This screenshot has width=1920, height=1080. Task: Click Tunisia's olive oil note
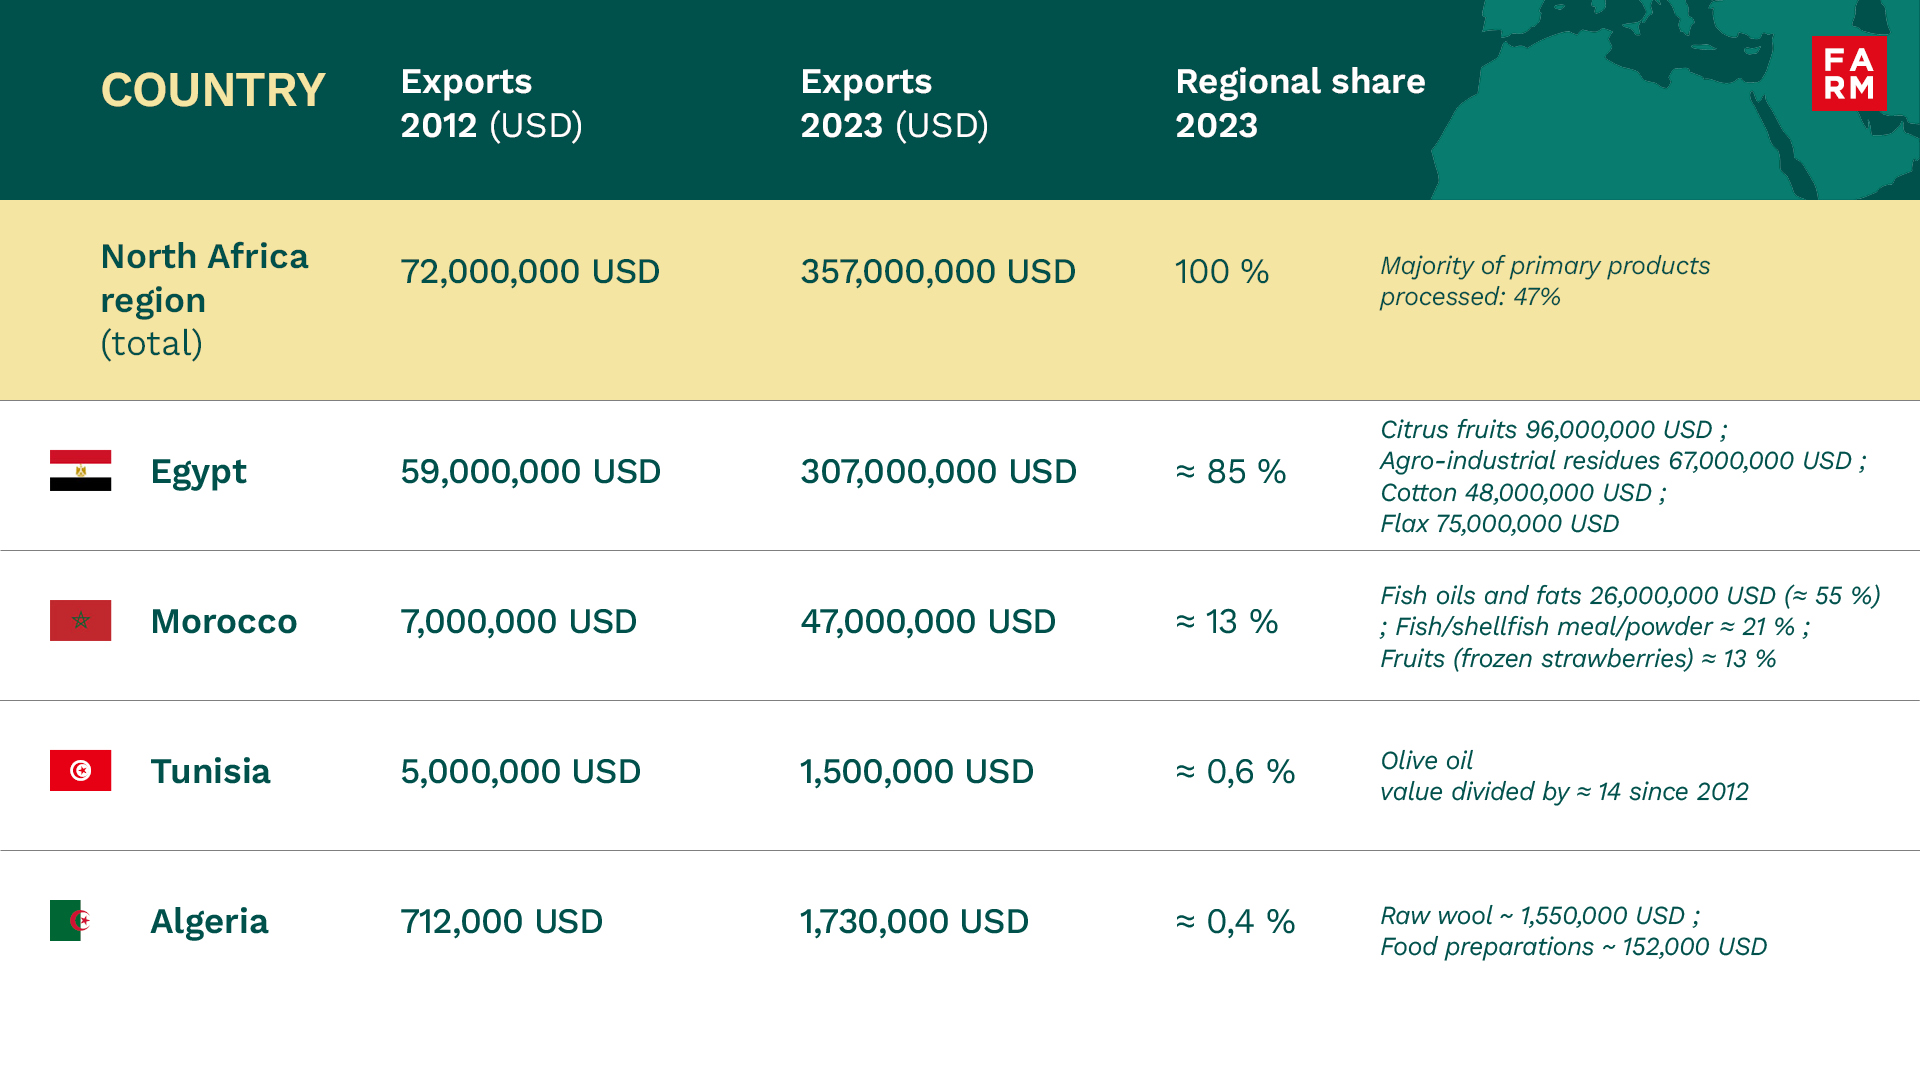(x=1563, y=776)
